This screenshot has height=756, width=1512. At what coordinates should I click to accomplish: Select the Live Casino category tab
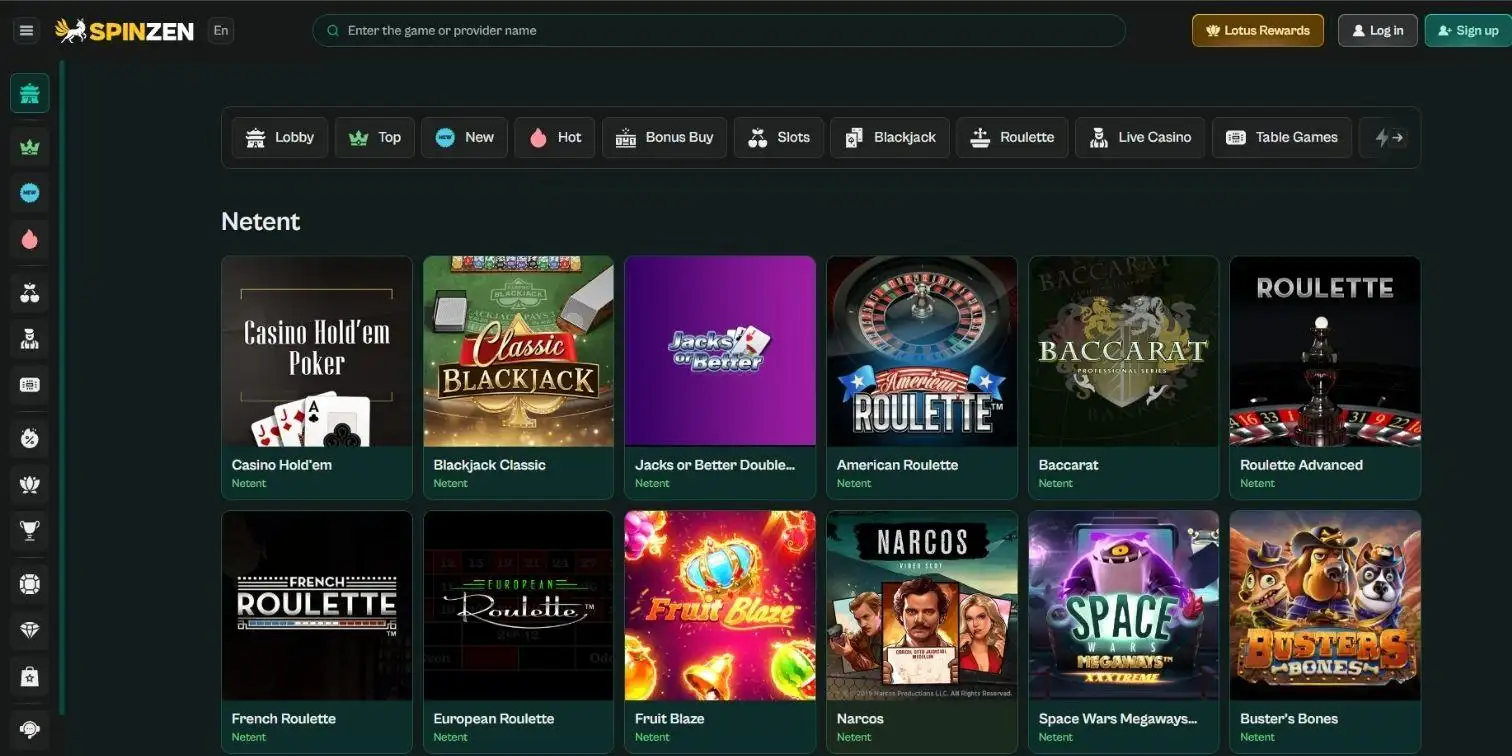[1140, 138]
